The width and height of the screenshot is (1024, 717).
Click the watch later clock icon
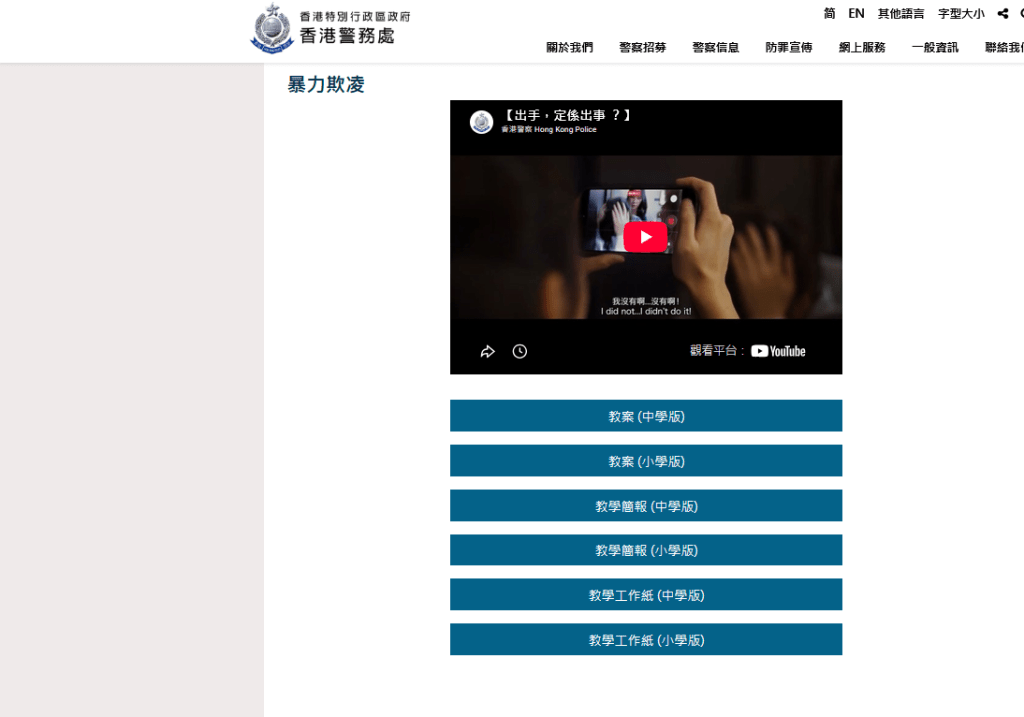(x=520, y=351)
